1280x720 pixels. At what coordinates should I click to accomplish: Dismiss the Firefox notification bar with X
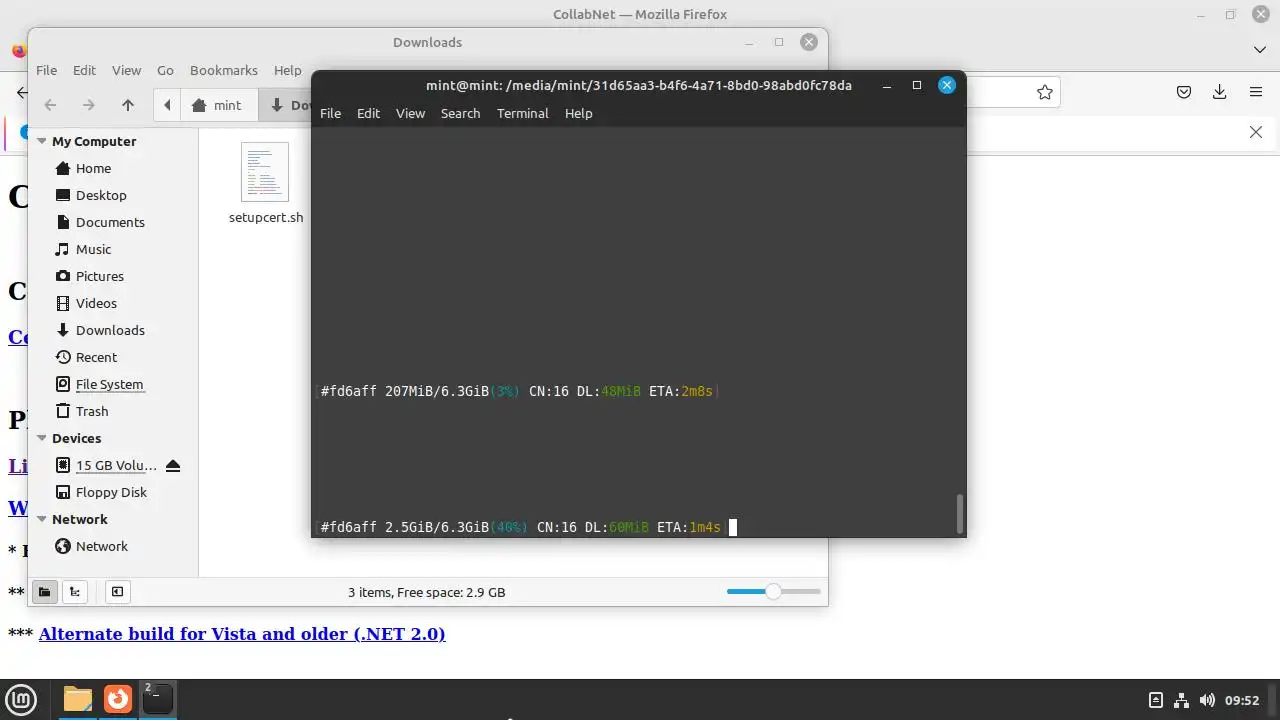point(1256,132)
